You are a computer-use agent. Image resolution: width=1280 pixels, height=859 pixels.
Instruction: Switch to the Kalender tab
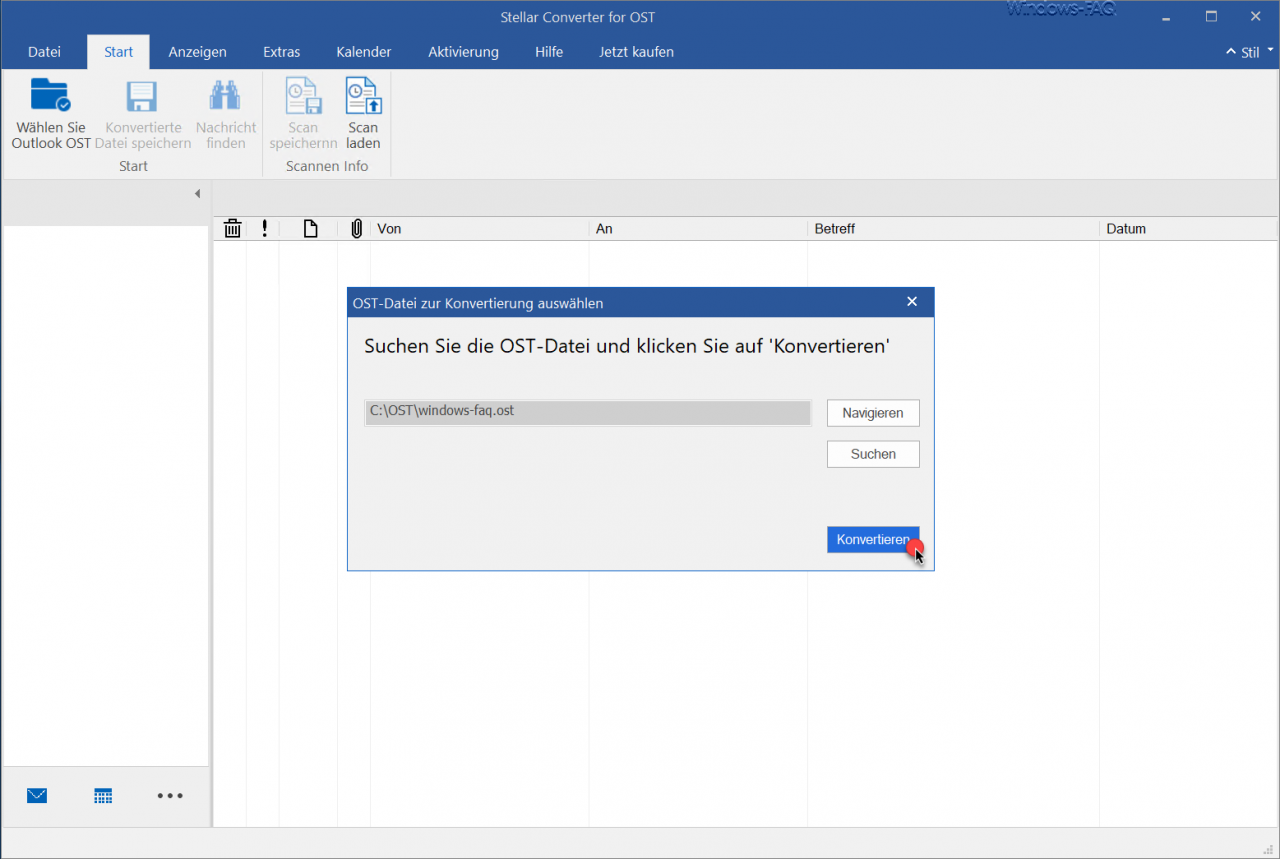[x=364, y=52]
